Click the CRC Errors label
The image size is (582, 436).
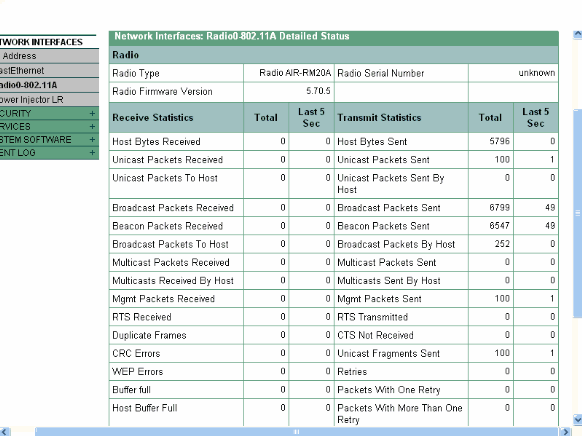[x=136, y=353]
